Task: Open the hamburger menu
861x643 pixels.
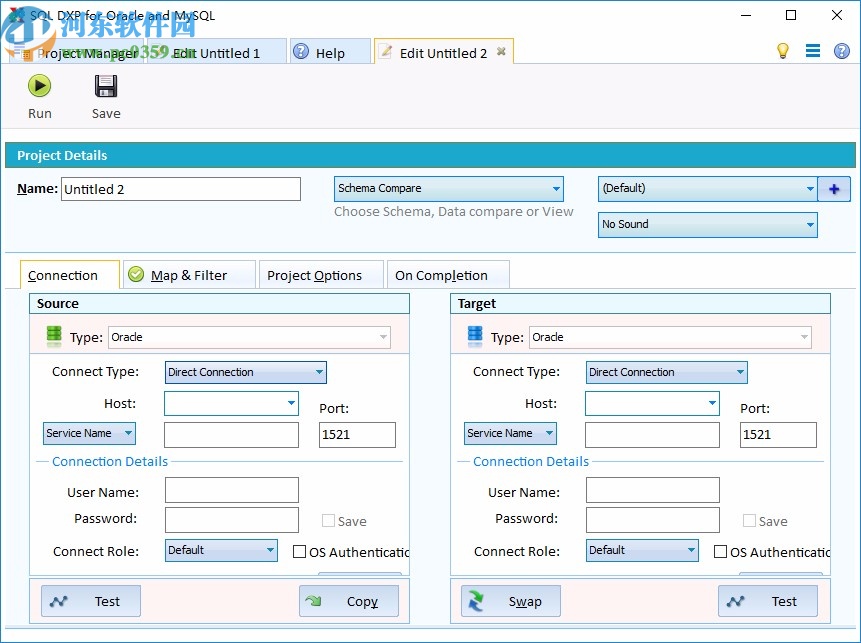Action: [x=813, y=50]
